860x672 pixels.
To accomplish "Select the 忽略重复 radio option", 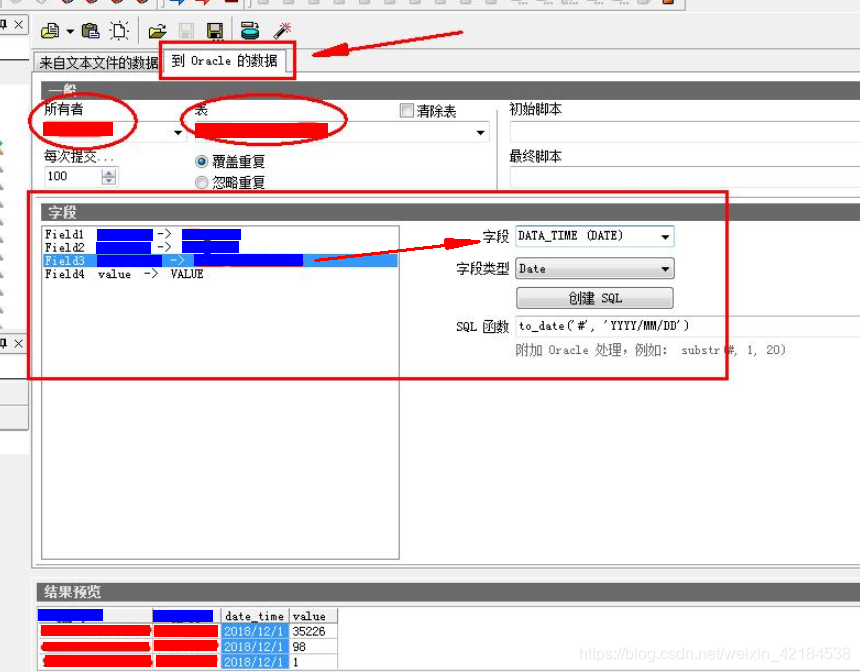I will click(201, 182).
